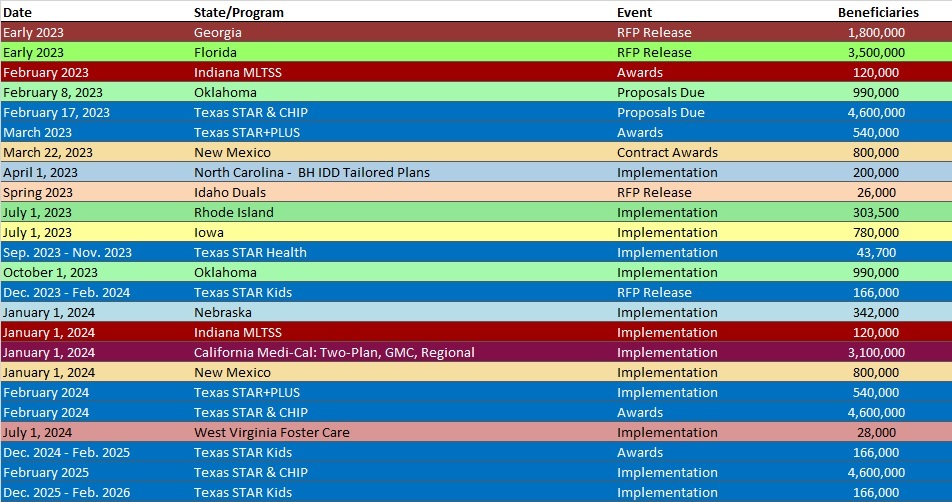This screenshot has width=952, height=502.
Task: Select North Carolina - BH IDD Tailored Plans
Action: (311, 172)
